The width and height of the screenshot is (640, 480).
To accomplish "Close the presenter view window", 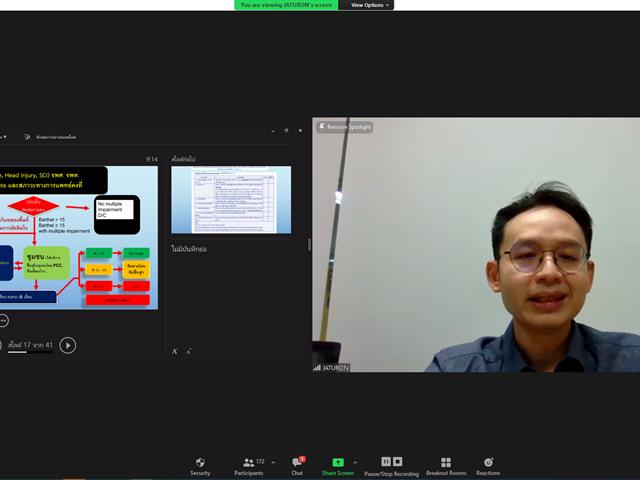I will click(x=300, y=131).
